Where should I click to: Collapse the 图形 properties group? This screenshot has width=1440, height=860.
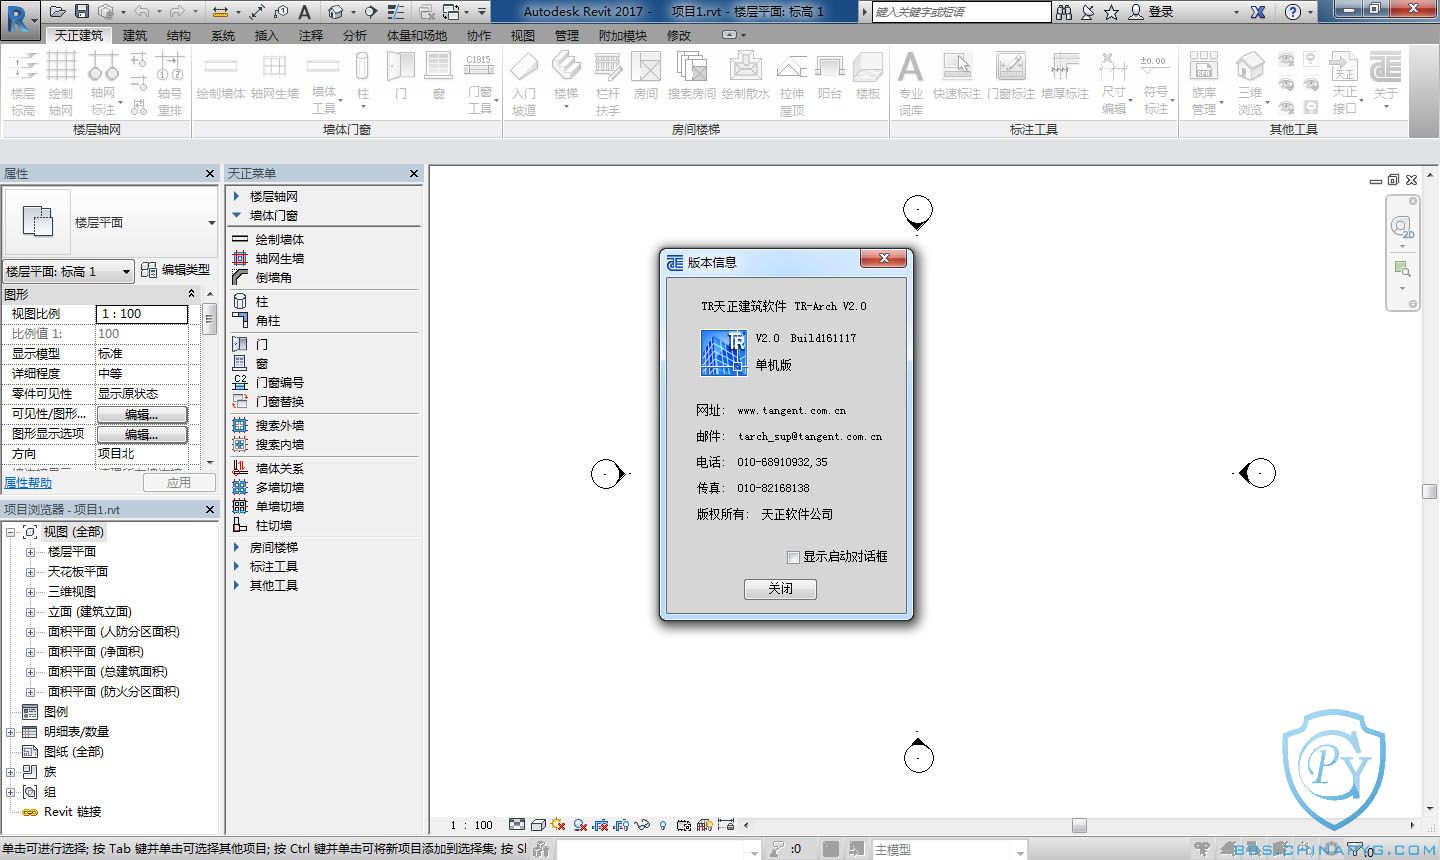[191, 294]
